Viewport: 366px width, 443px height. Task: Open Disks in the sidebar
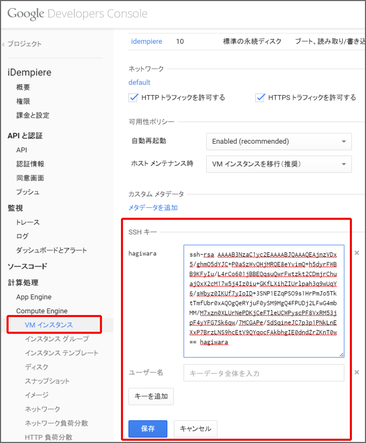[x=37, y=367]
